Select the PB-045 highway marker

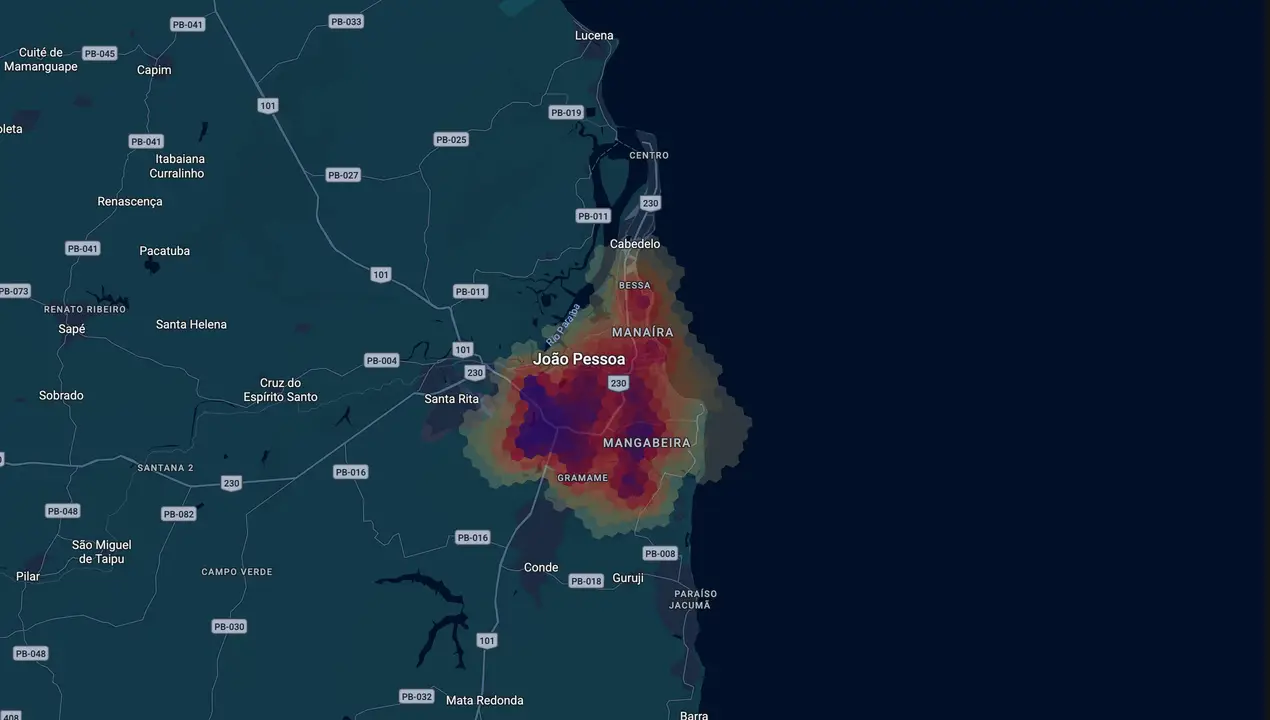(x=100, y=53)
